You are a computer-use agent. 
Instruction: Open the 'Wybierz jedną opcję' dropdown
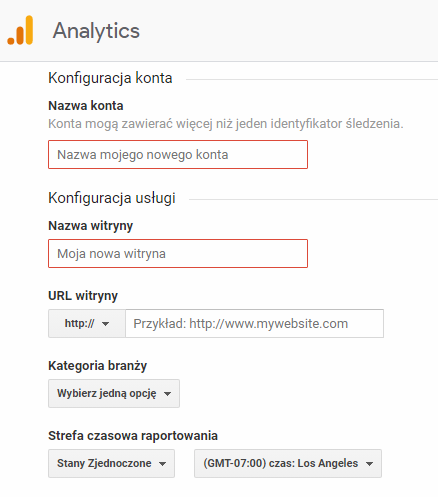pos(114,393)
